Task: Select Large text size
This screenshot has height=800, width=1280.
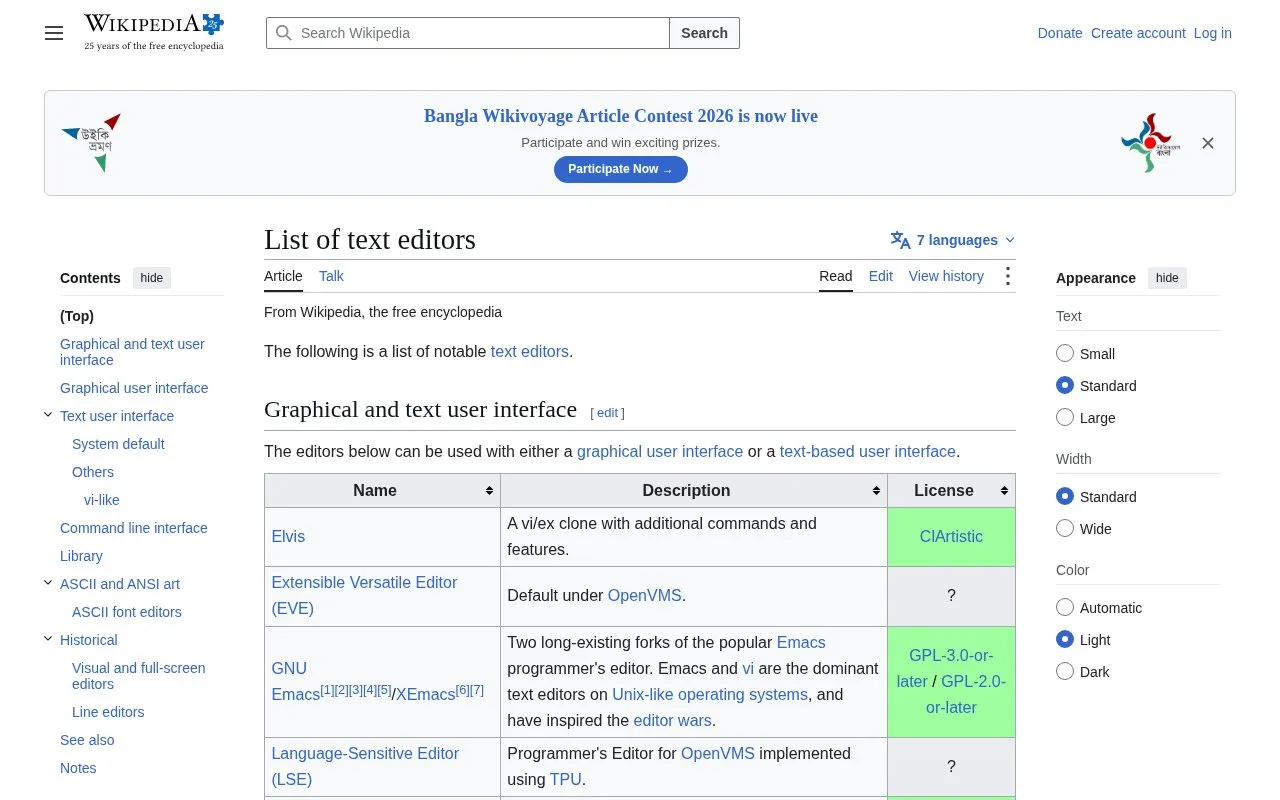Action: [1065, 417]
